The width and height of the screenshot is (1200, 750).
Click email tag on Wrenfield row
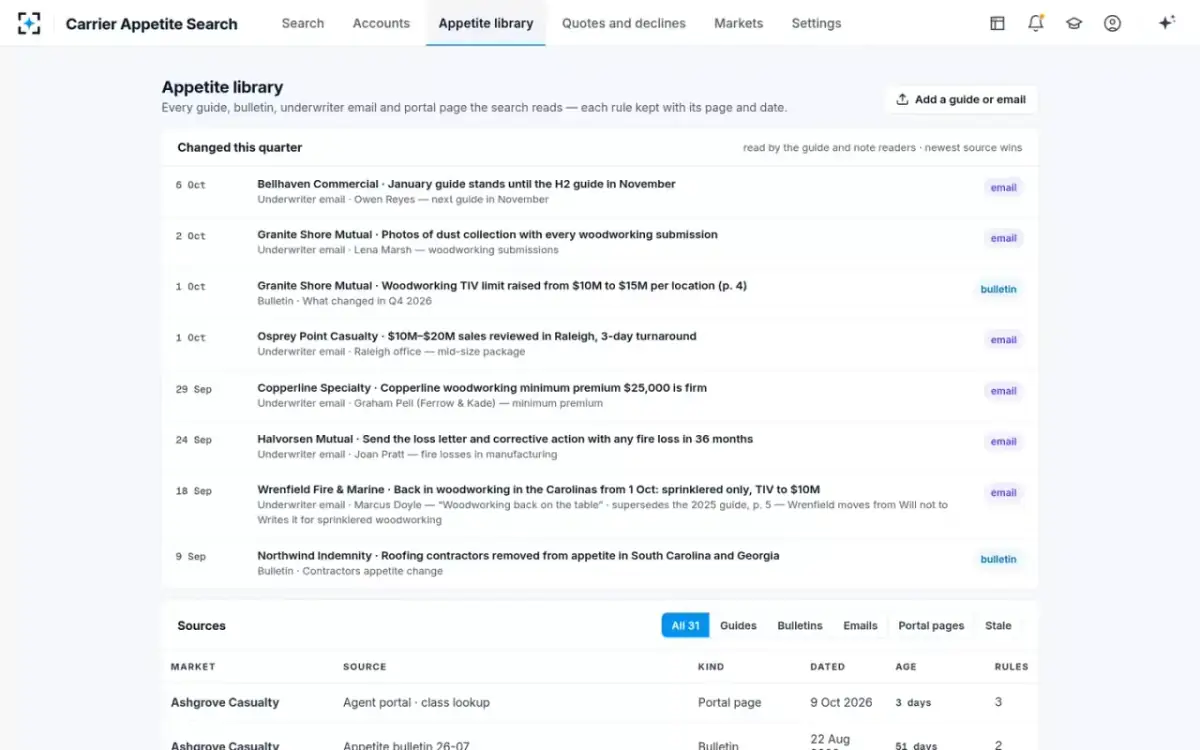point(1003,493)
